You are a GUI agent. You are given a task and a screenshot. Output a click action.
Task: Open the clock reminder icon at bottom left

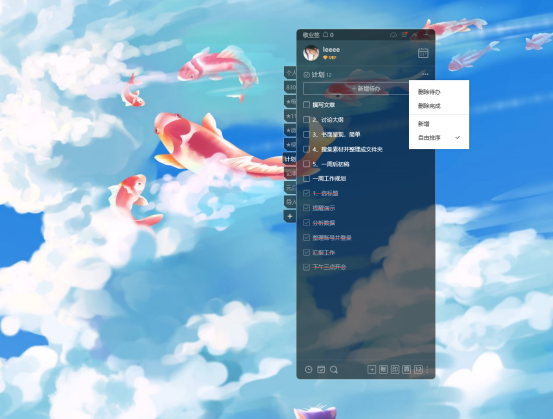pyautogui.click(x=309, y=369)
